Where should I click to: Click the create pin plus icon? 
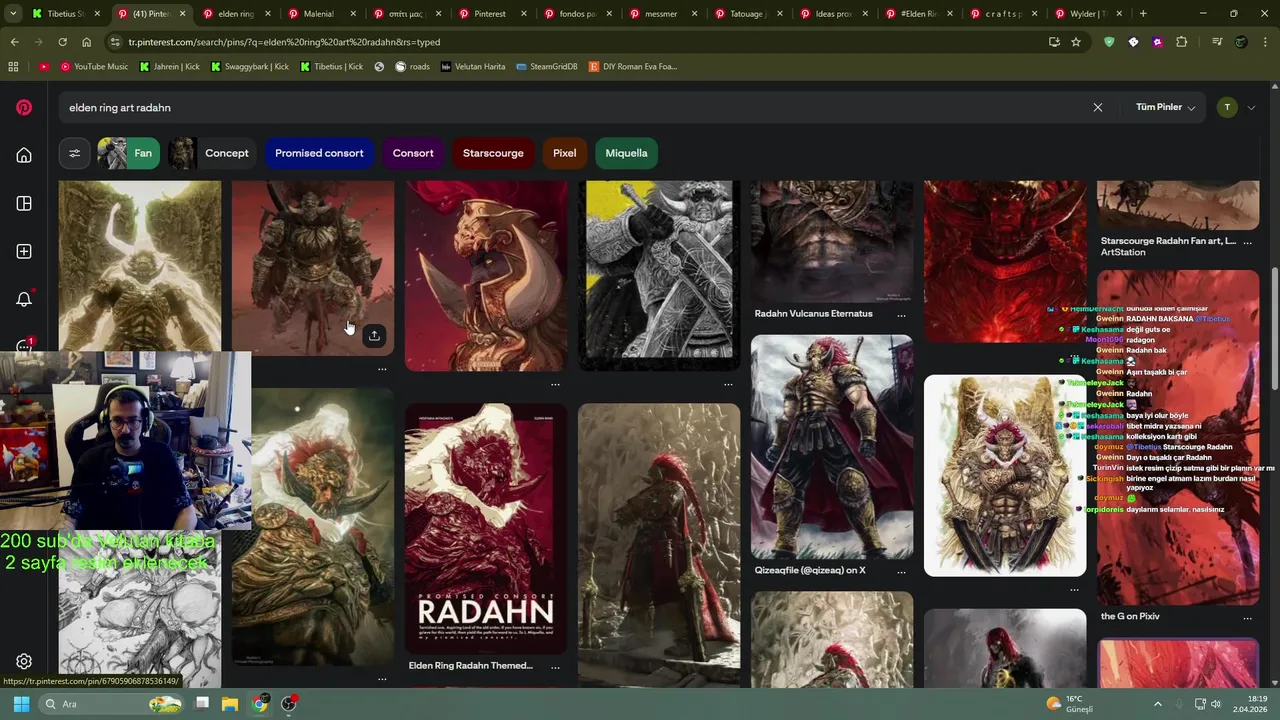24,251
